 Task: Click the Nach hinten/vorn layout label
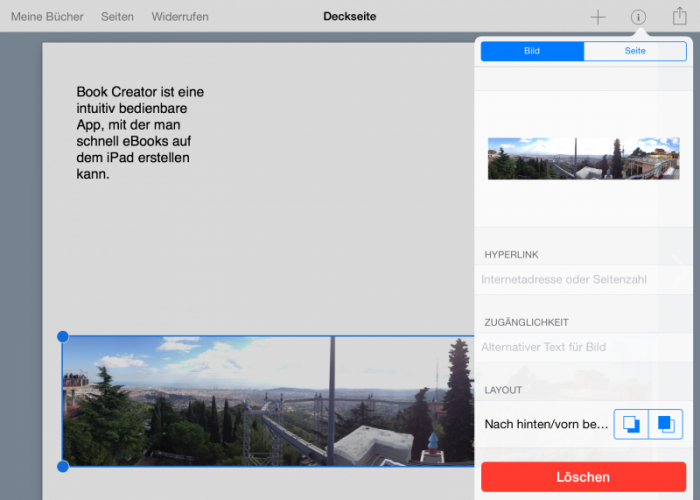pyautogui.click(x=546, y=424)
